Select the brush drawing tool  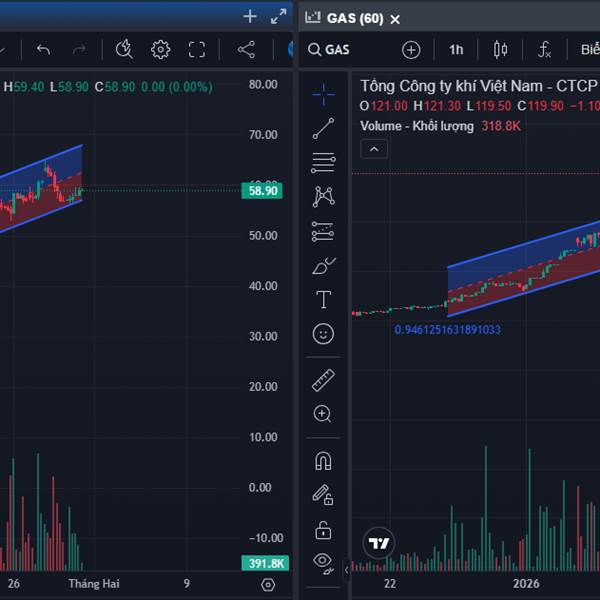323,265
